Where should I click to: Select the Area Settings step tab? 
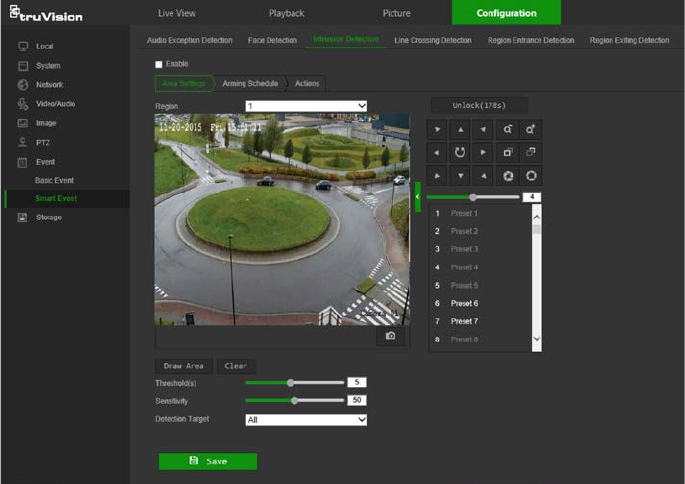click(184, 83)
